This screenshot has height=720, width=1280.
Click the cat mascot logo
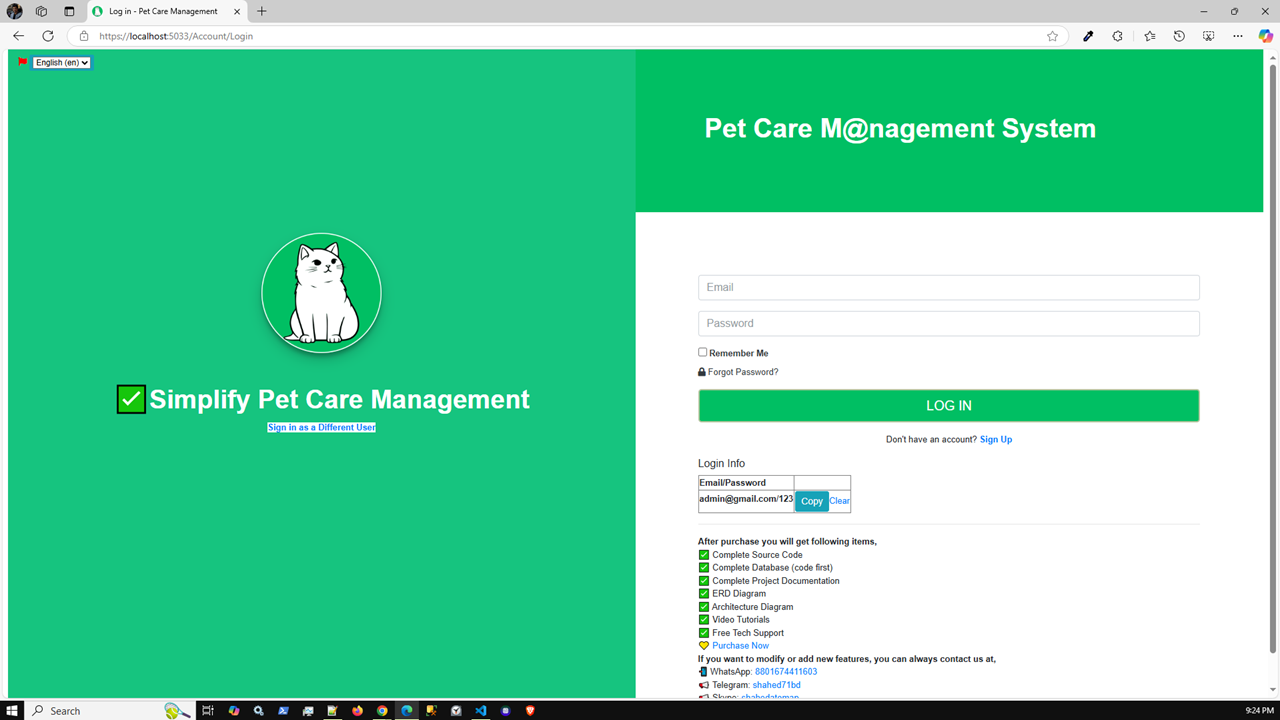click(321, 292)
